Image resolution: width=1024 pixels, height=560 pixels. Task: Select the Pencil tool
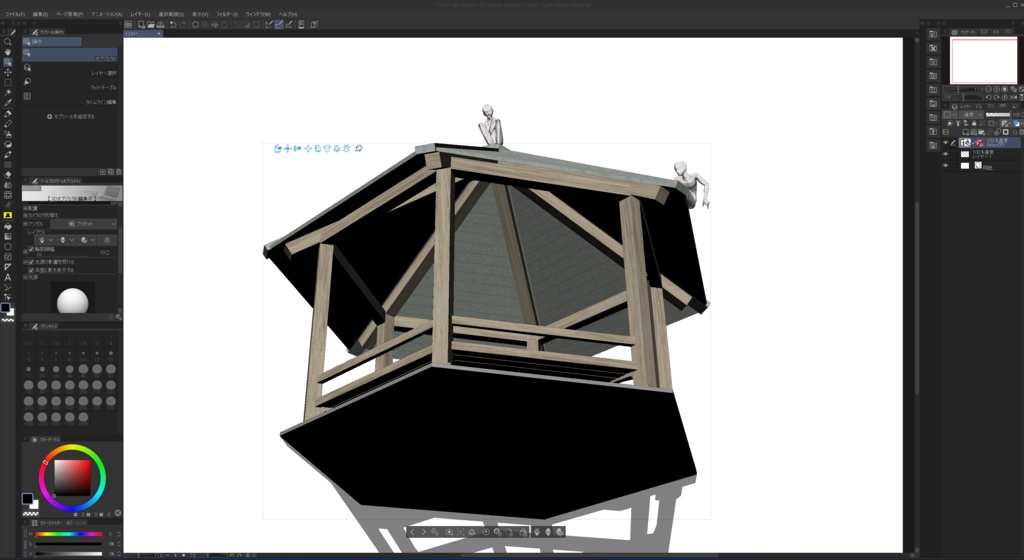8,124
